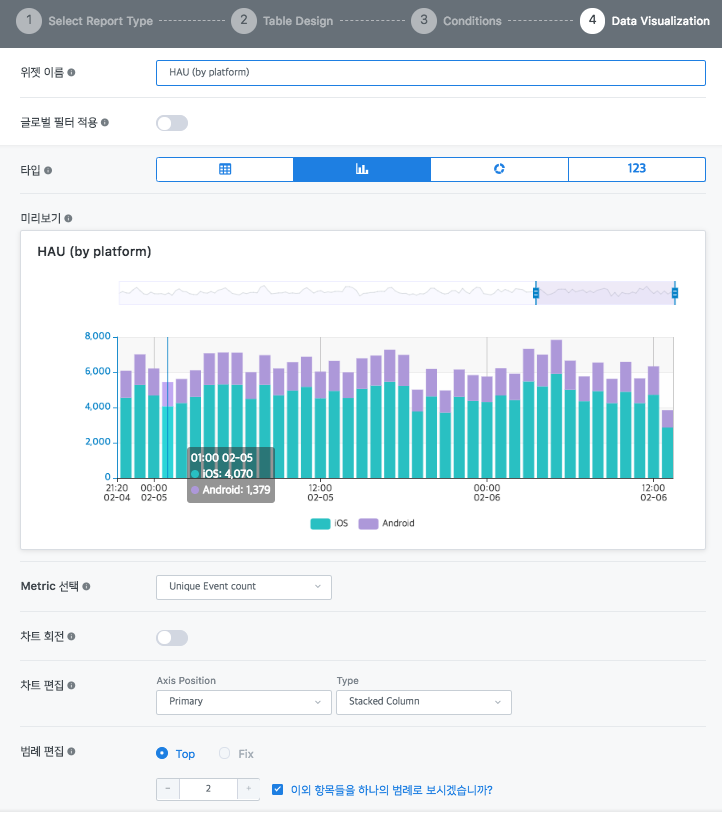Click the legend count number field

[209, 789]
